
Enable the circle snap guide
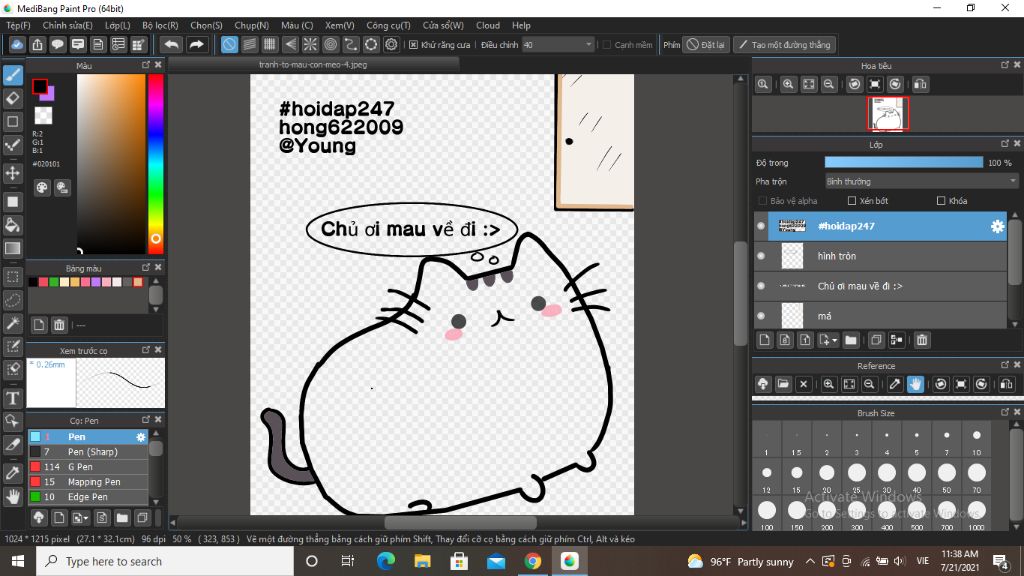[x=330, y=44]
